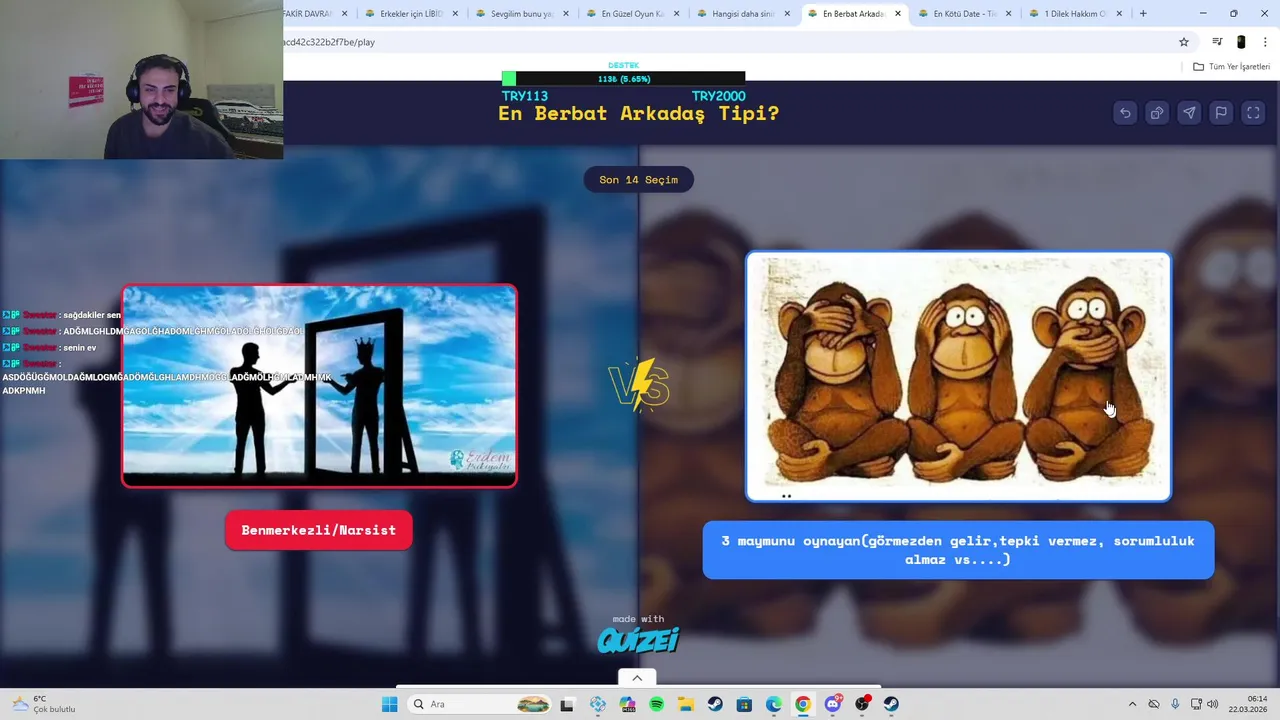1280x720 pixels.
Task: Open File Explorer from the taskbar
Action: [685, 704]
